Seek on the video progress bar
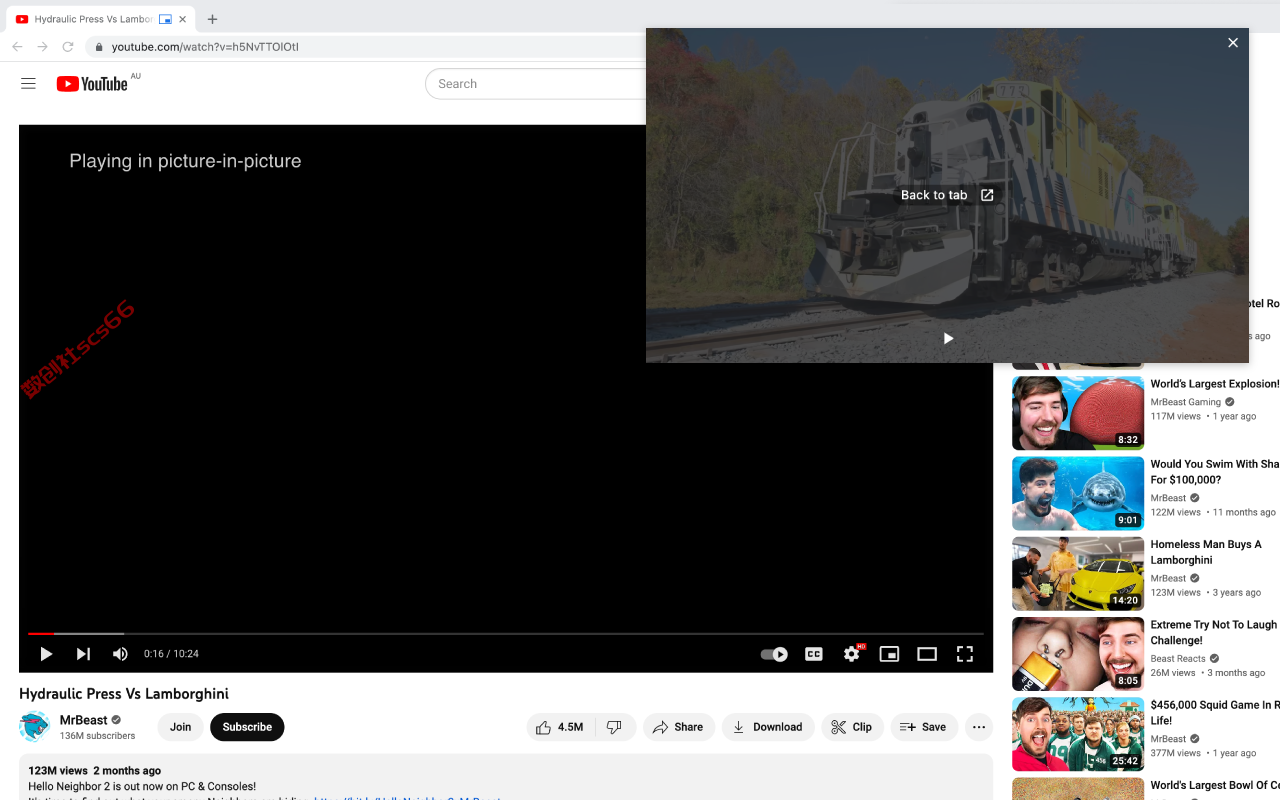This screenshot has height=800, width=1280. (x=506, y=634)
